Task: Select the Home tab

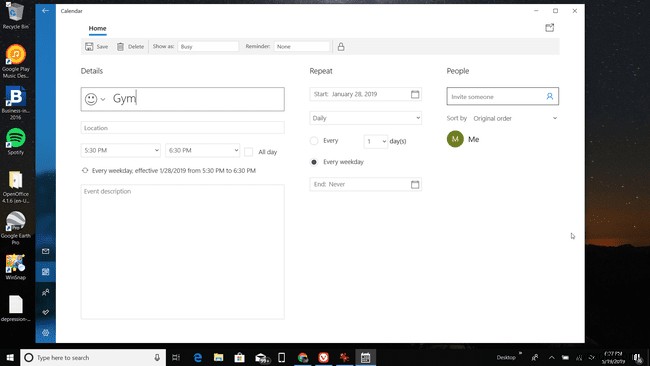Action: tap(97, 28)
